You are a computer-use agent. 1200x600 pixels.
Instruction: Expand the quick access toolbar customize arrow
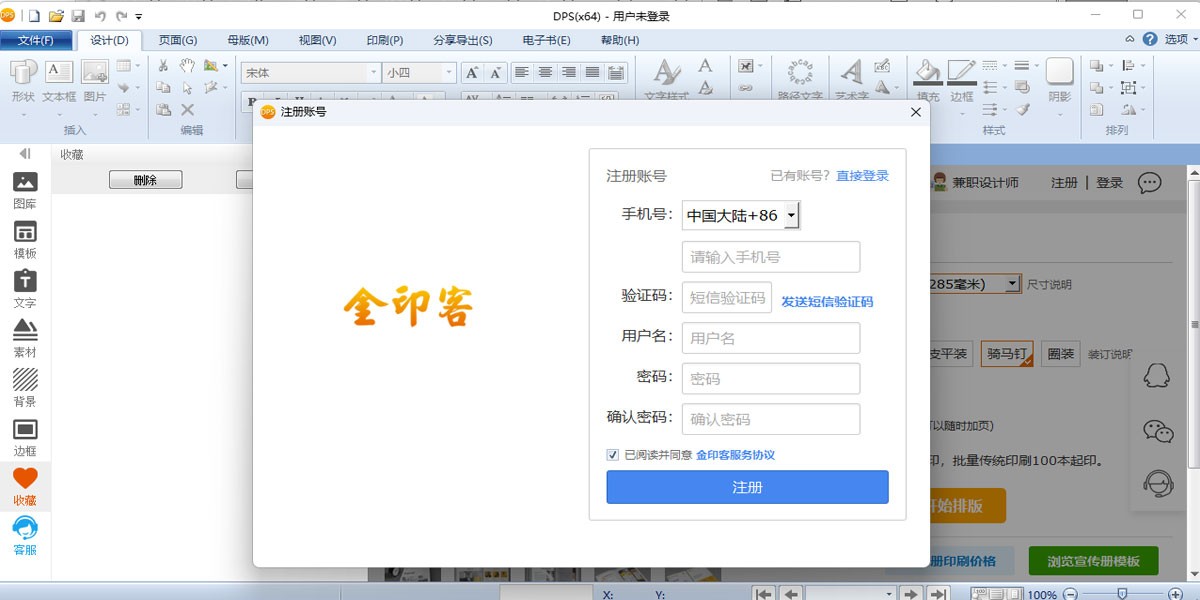139,17
